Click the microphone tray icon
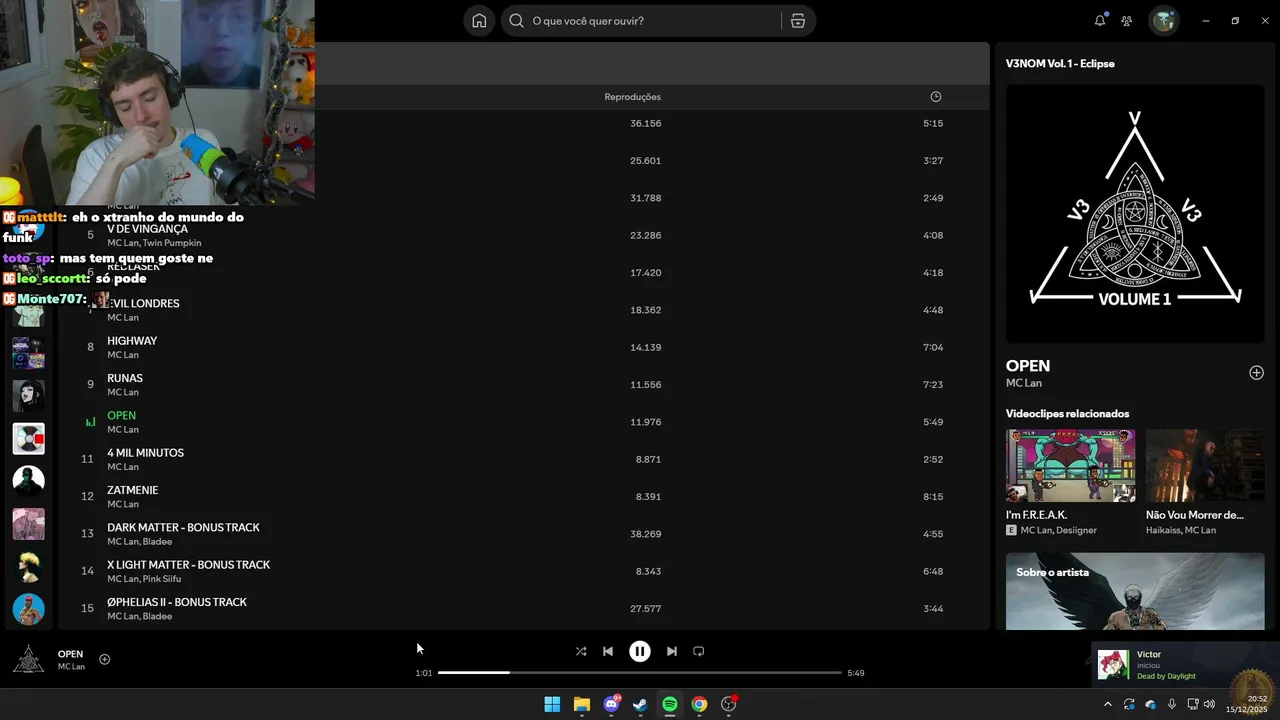 tap(1171, 704)
